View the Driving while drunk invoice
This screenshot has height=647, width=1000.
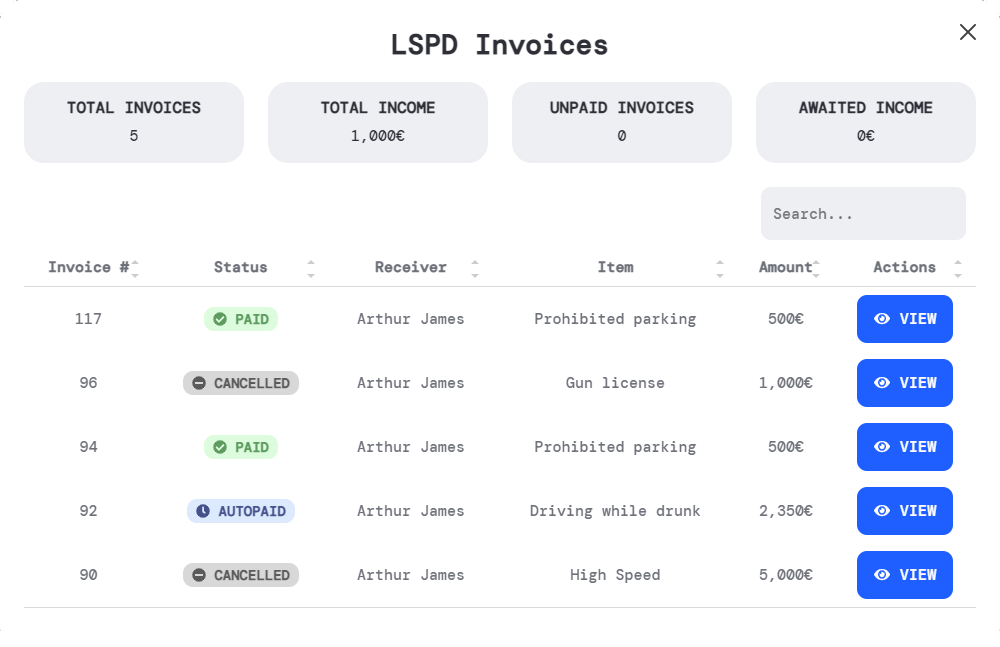click(x=904, y=511)
